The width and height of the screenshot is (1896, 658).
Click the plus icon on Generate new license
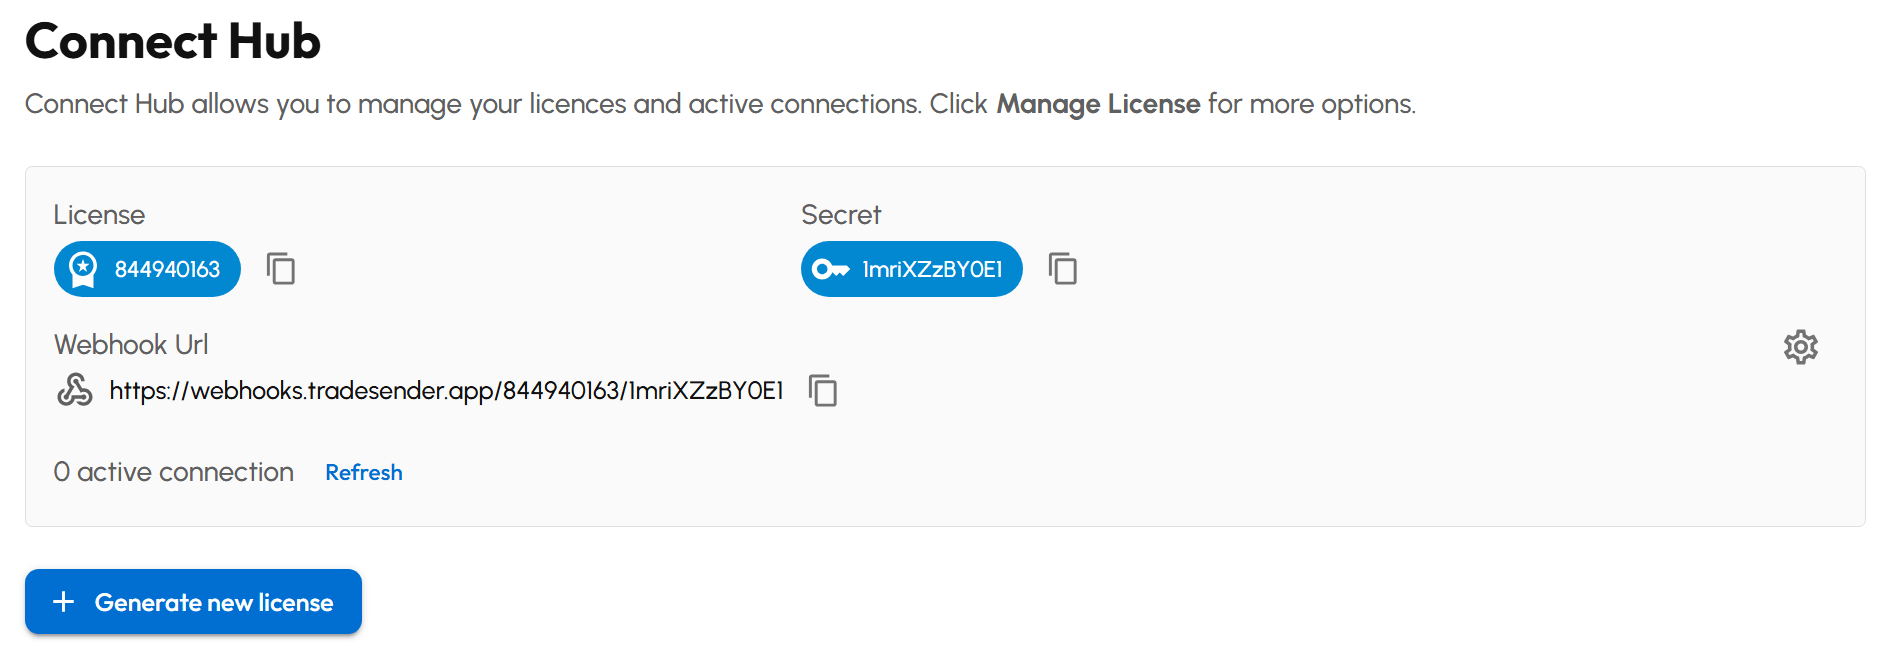(63, 601)
